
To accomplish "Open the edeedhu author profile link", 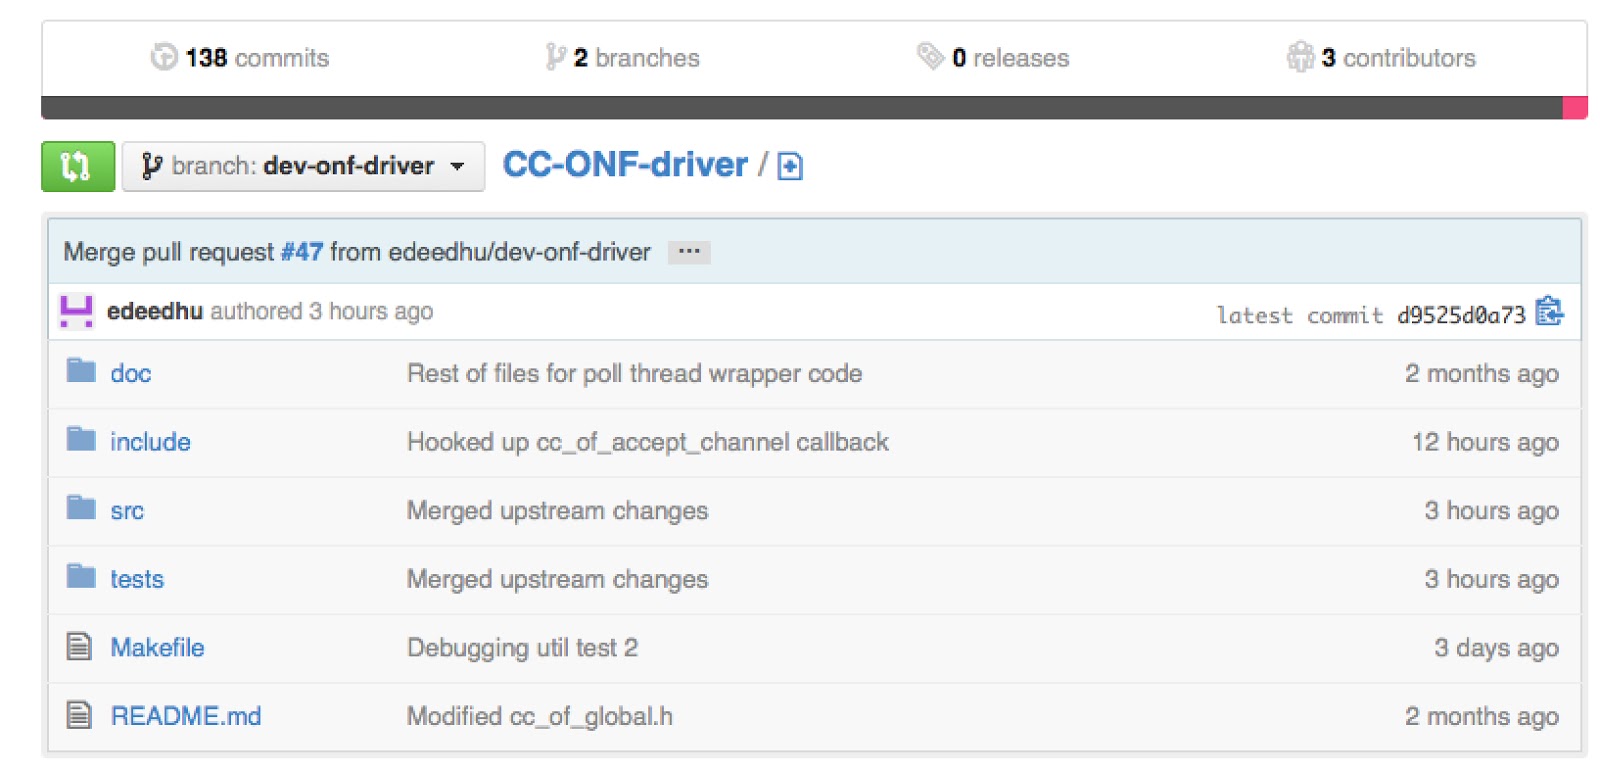I will coord(155,311).
